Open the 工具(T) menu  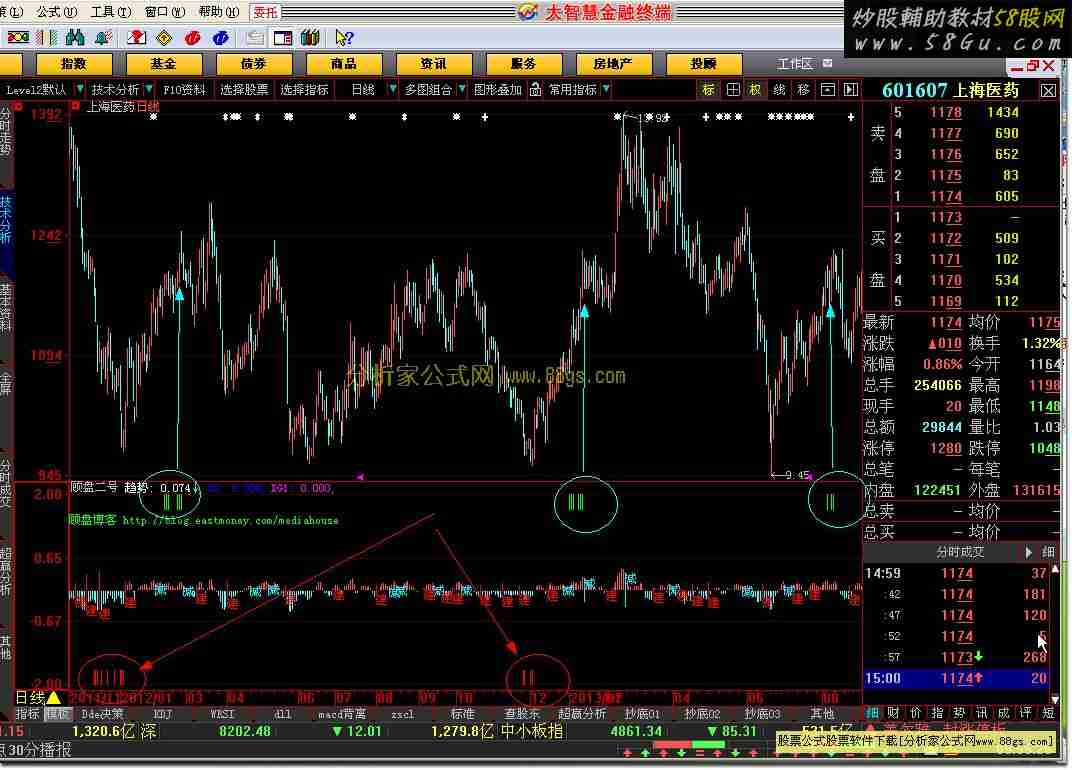tap(111, 12)
